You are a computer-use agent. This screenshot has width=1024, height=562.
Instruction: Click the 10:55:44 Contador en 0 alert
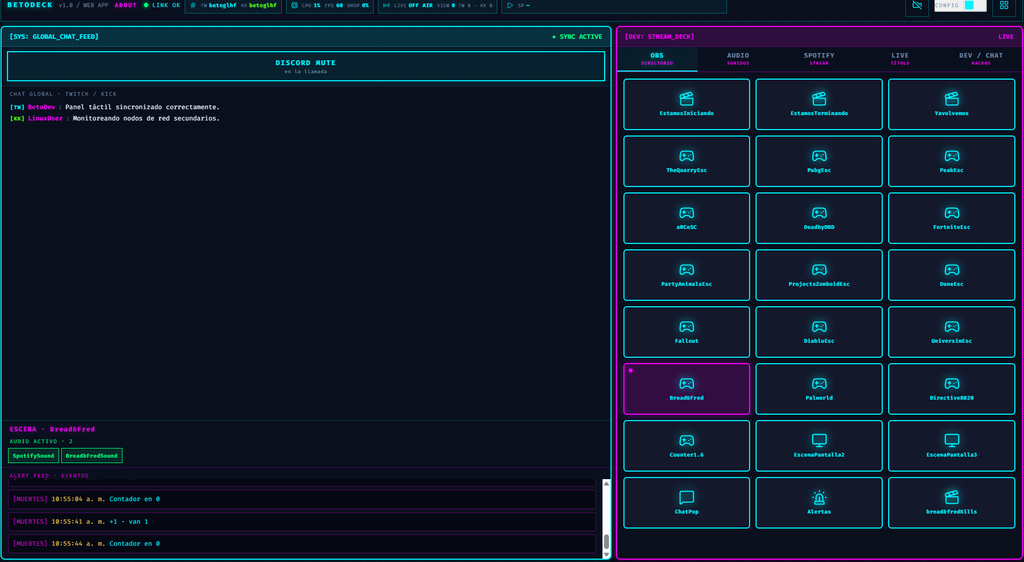[x=302, y=544]
